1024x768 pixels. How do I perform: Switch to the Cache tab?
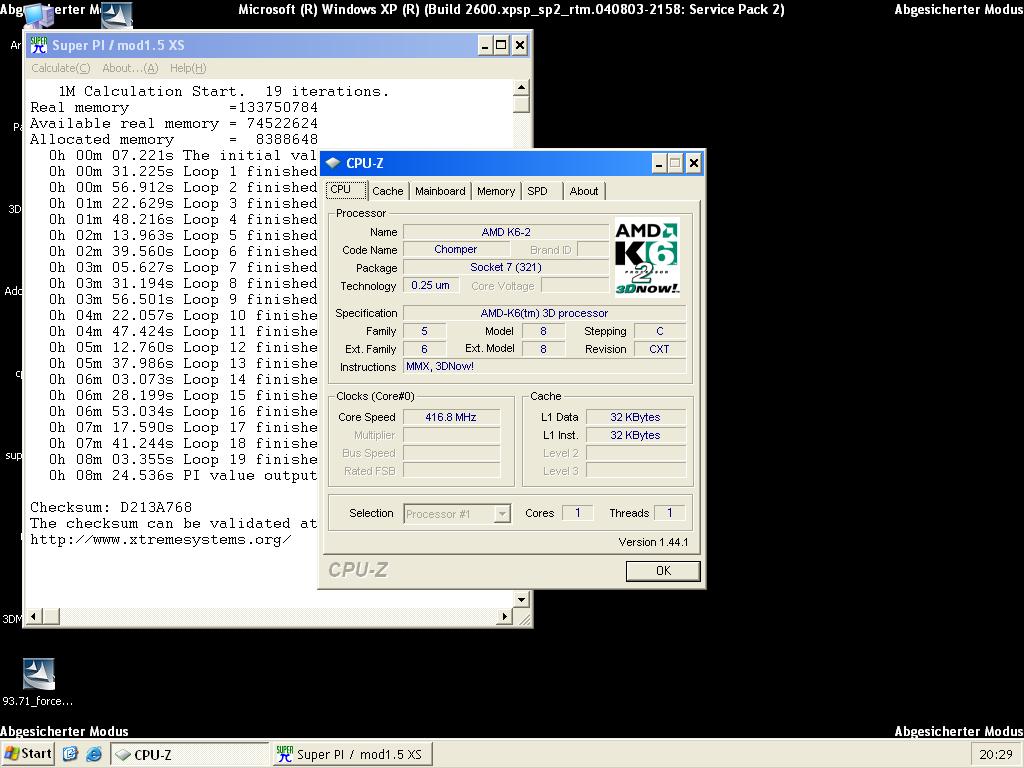click(x=388, y=191)
